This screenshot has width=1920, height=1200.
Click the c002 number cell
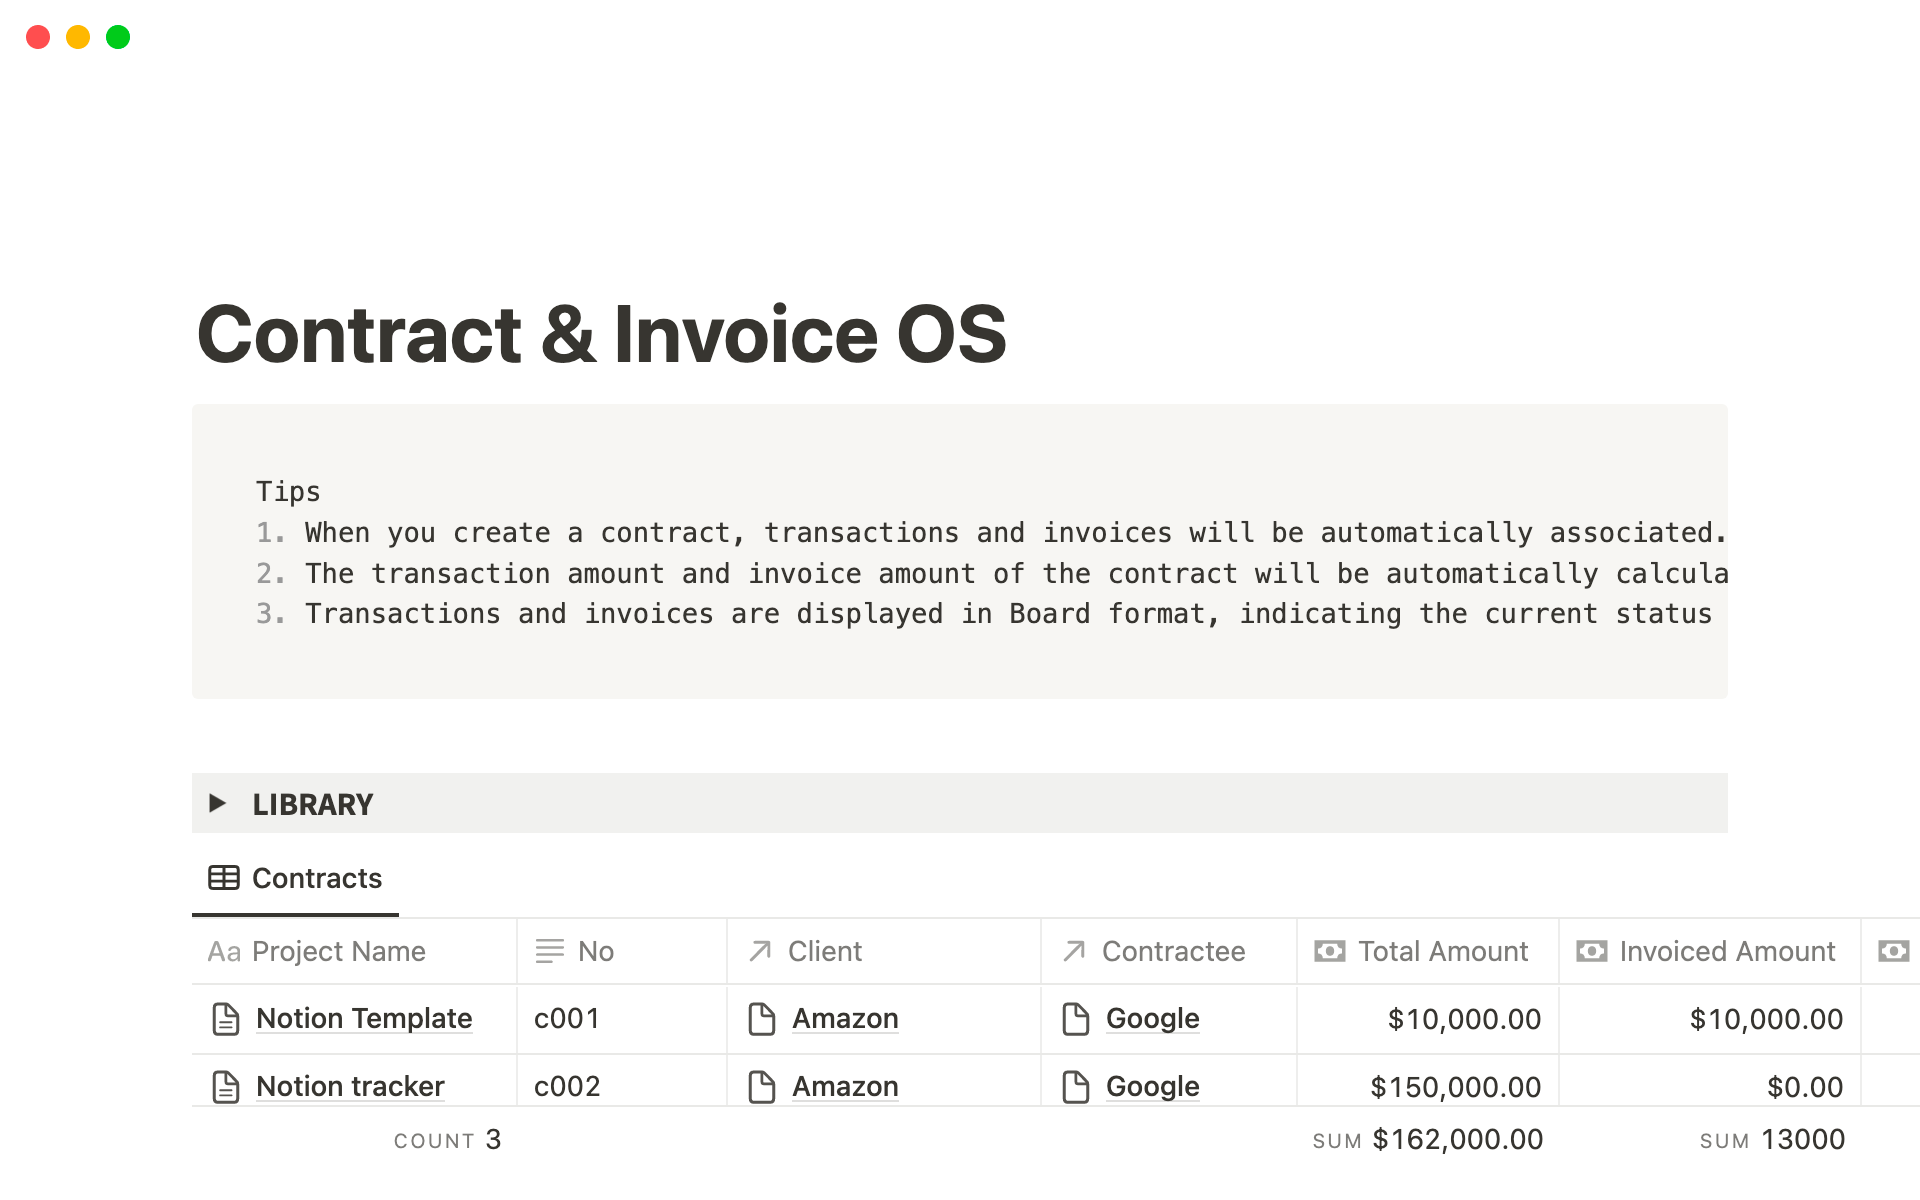(x=567, y=1086)
